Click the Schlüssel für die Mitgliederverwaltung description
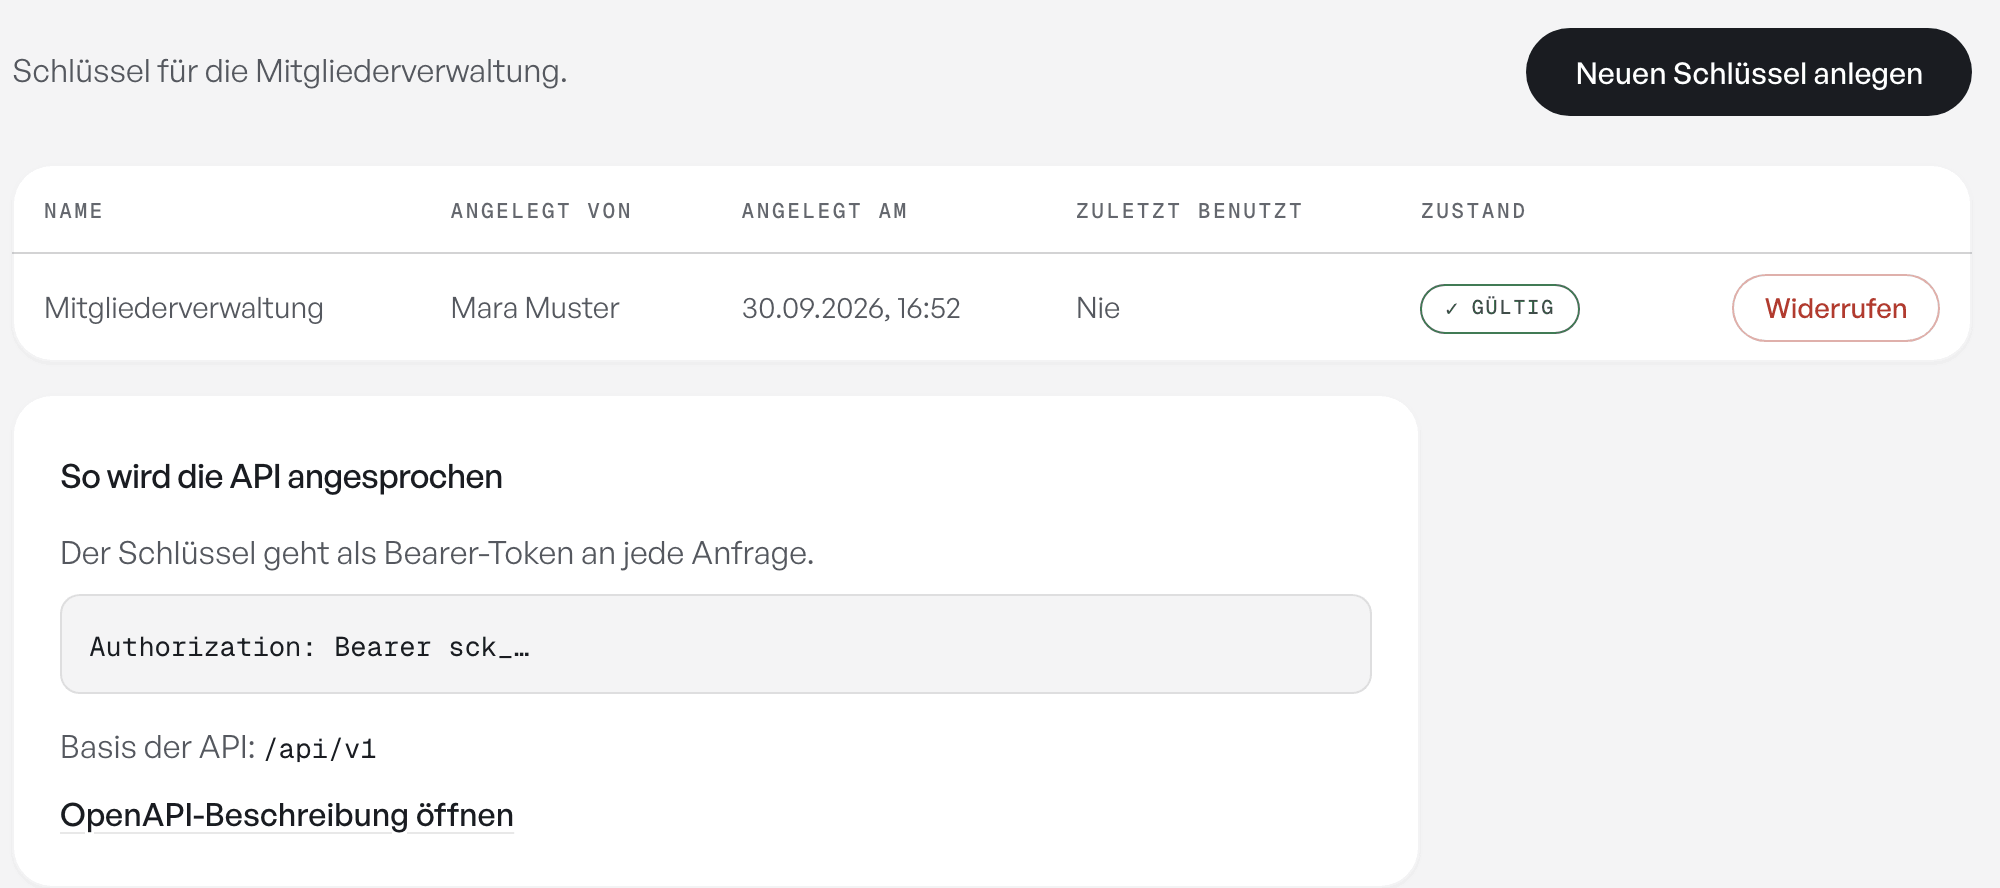Viewport: 2000px width, 888px height. point(290,71)
